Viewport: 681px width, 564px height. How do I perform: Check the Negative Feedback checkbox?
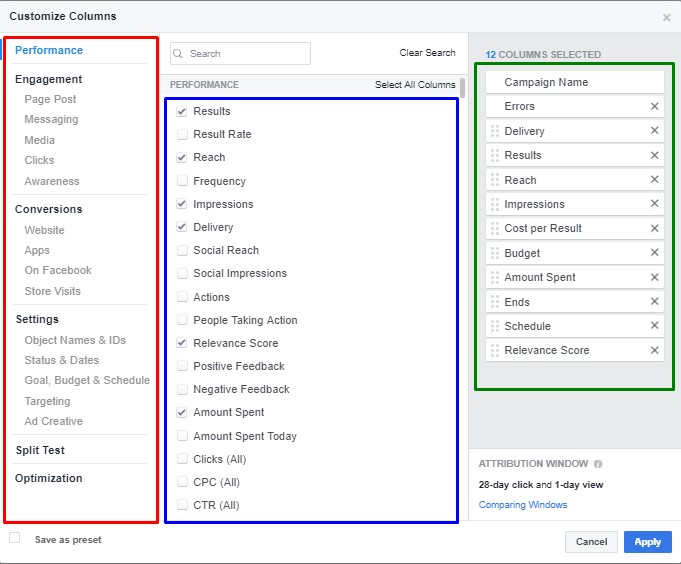click(x=182, y=389)
